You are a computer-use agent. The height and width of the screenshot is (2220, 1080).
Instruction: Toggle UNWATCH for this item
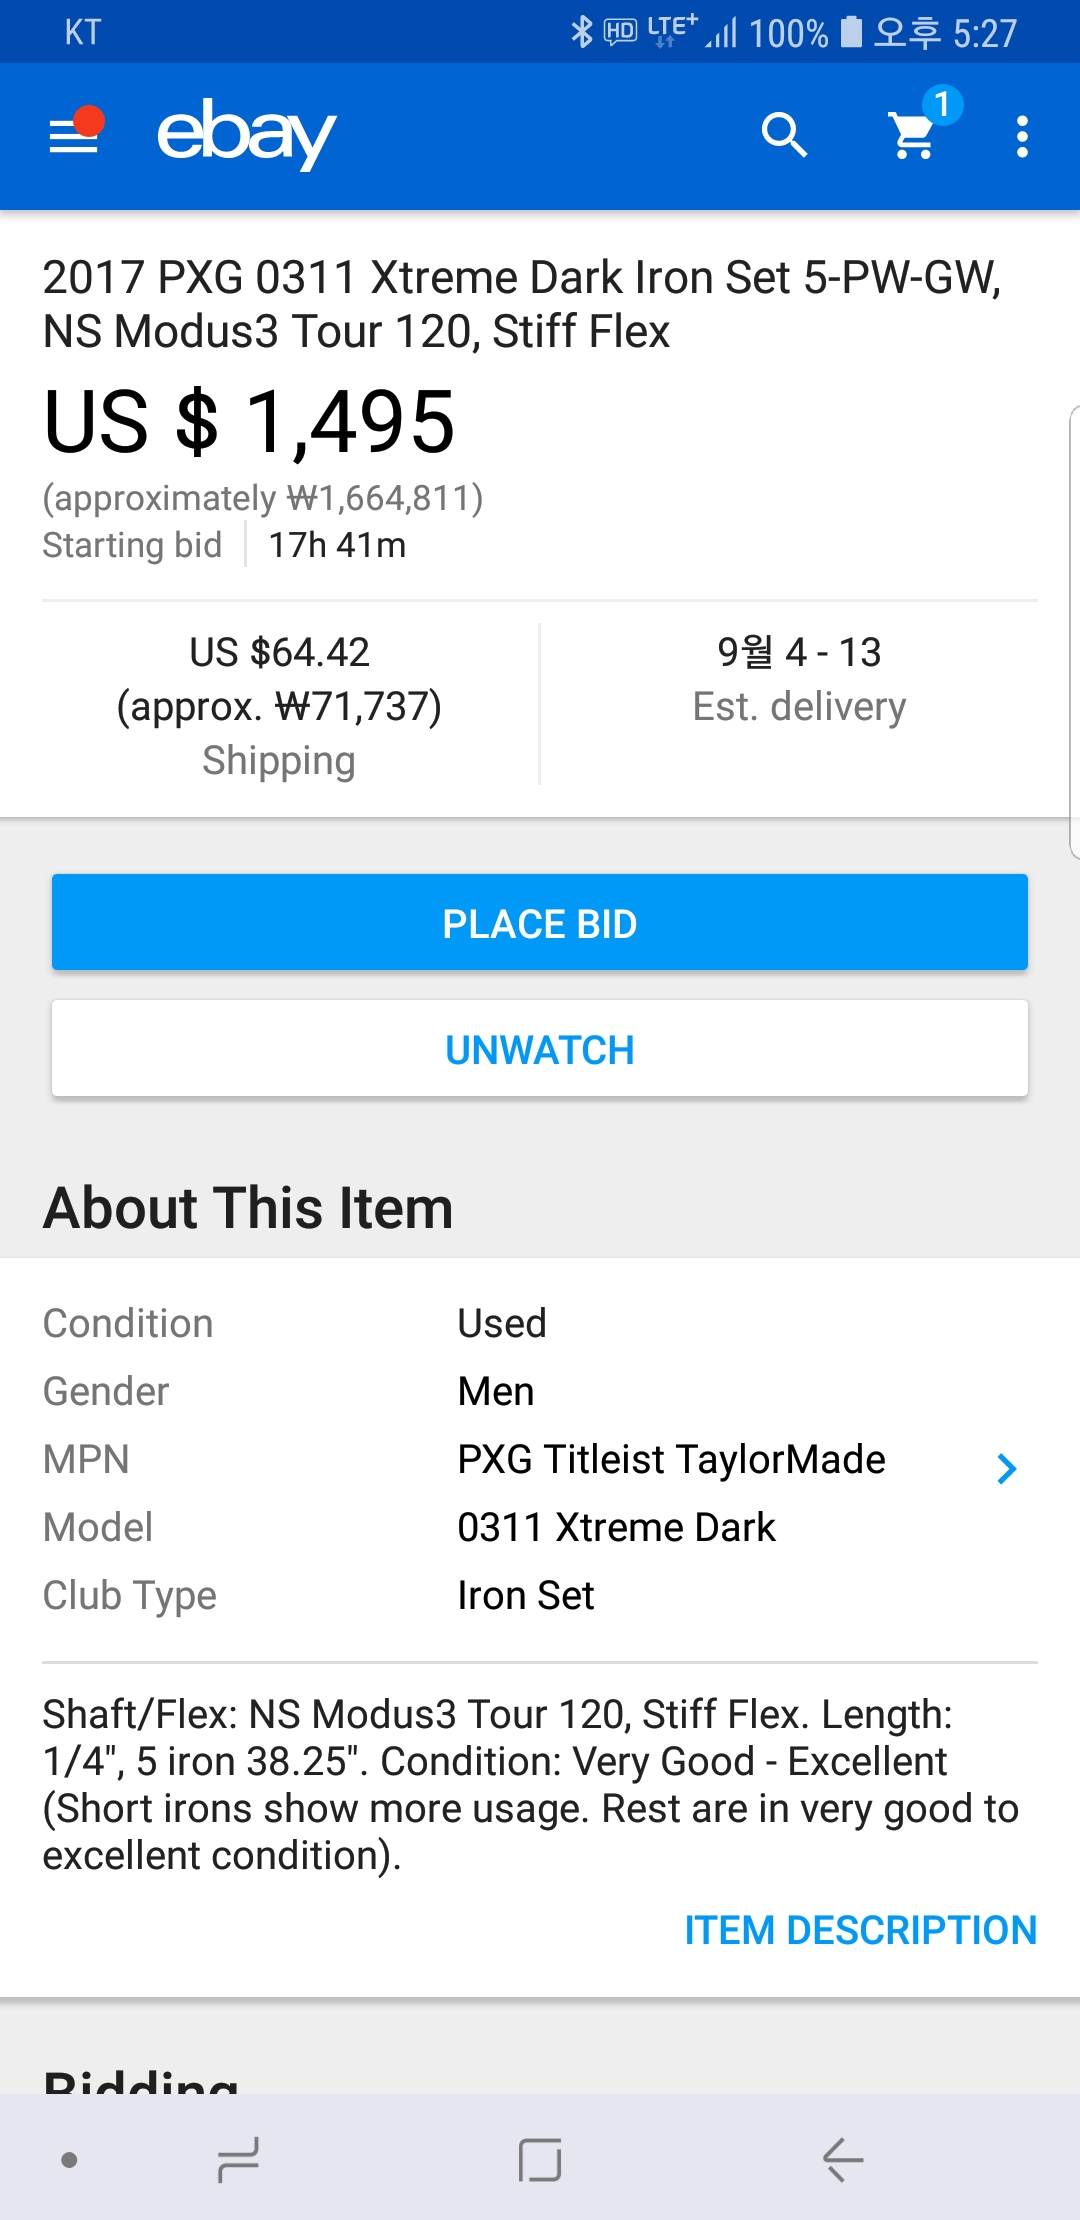(x=540, y=1049)
